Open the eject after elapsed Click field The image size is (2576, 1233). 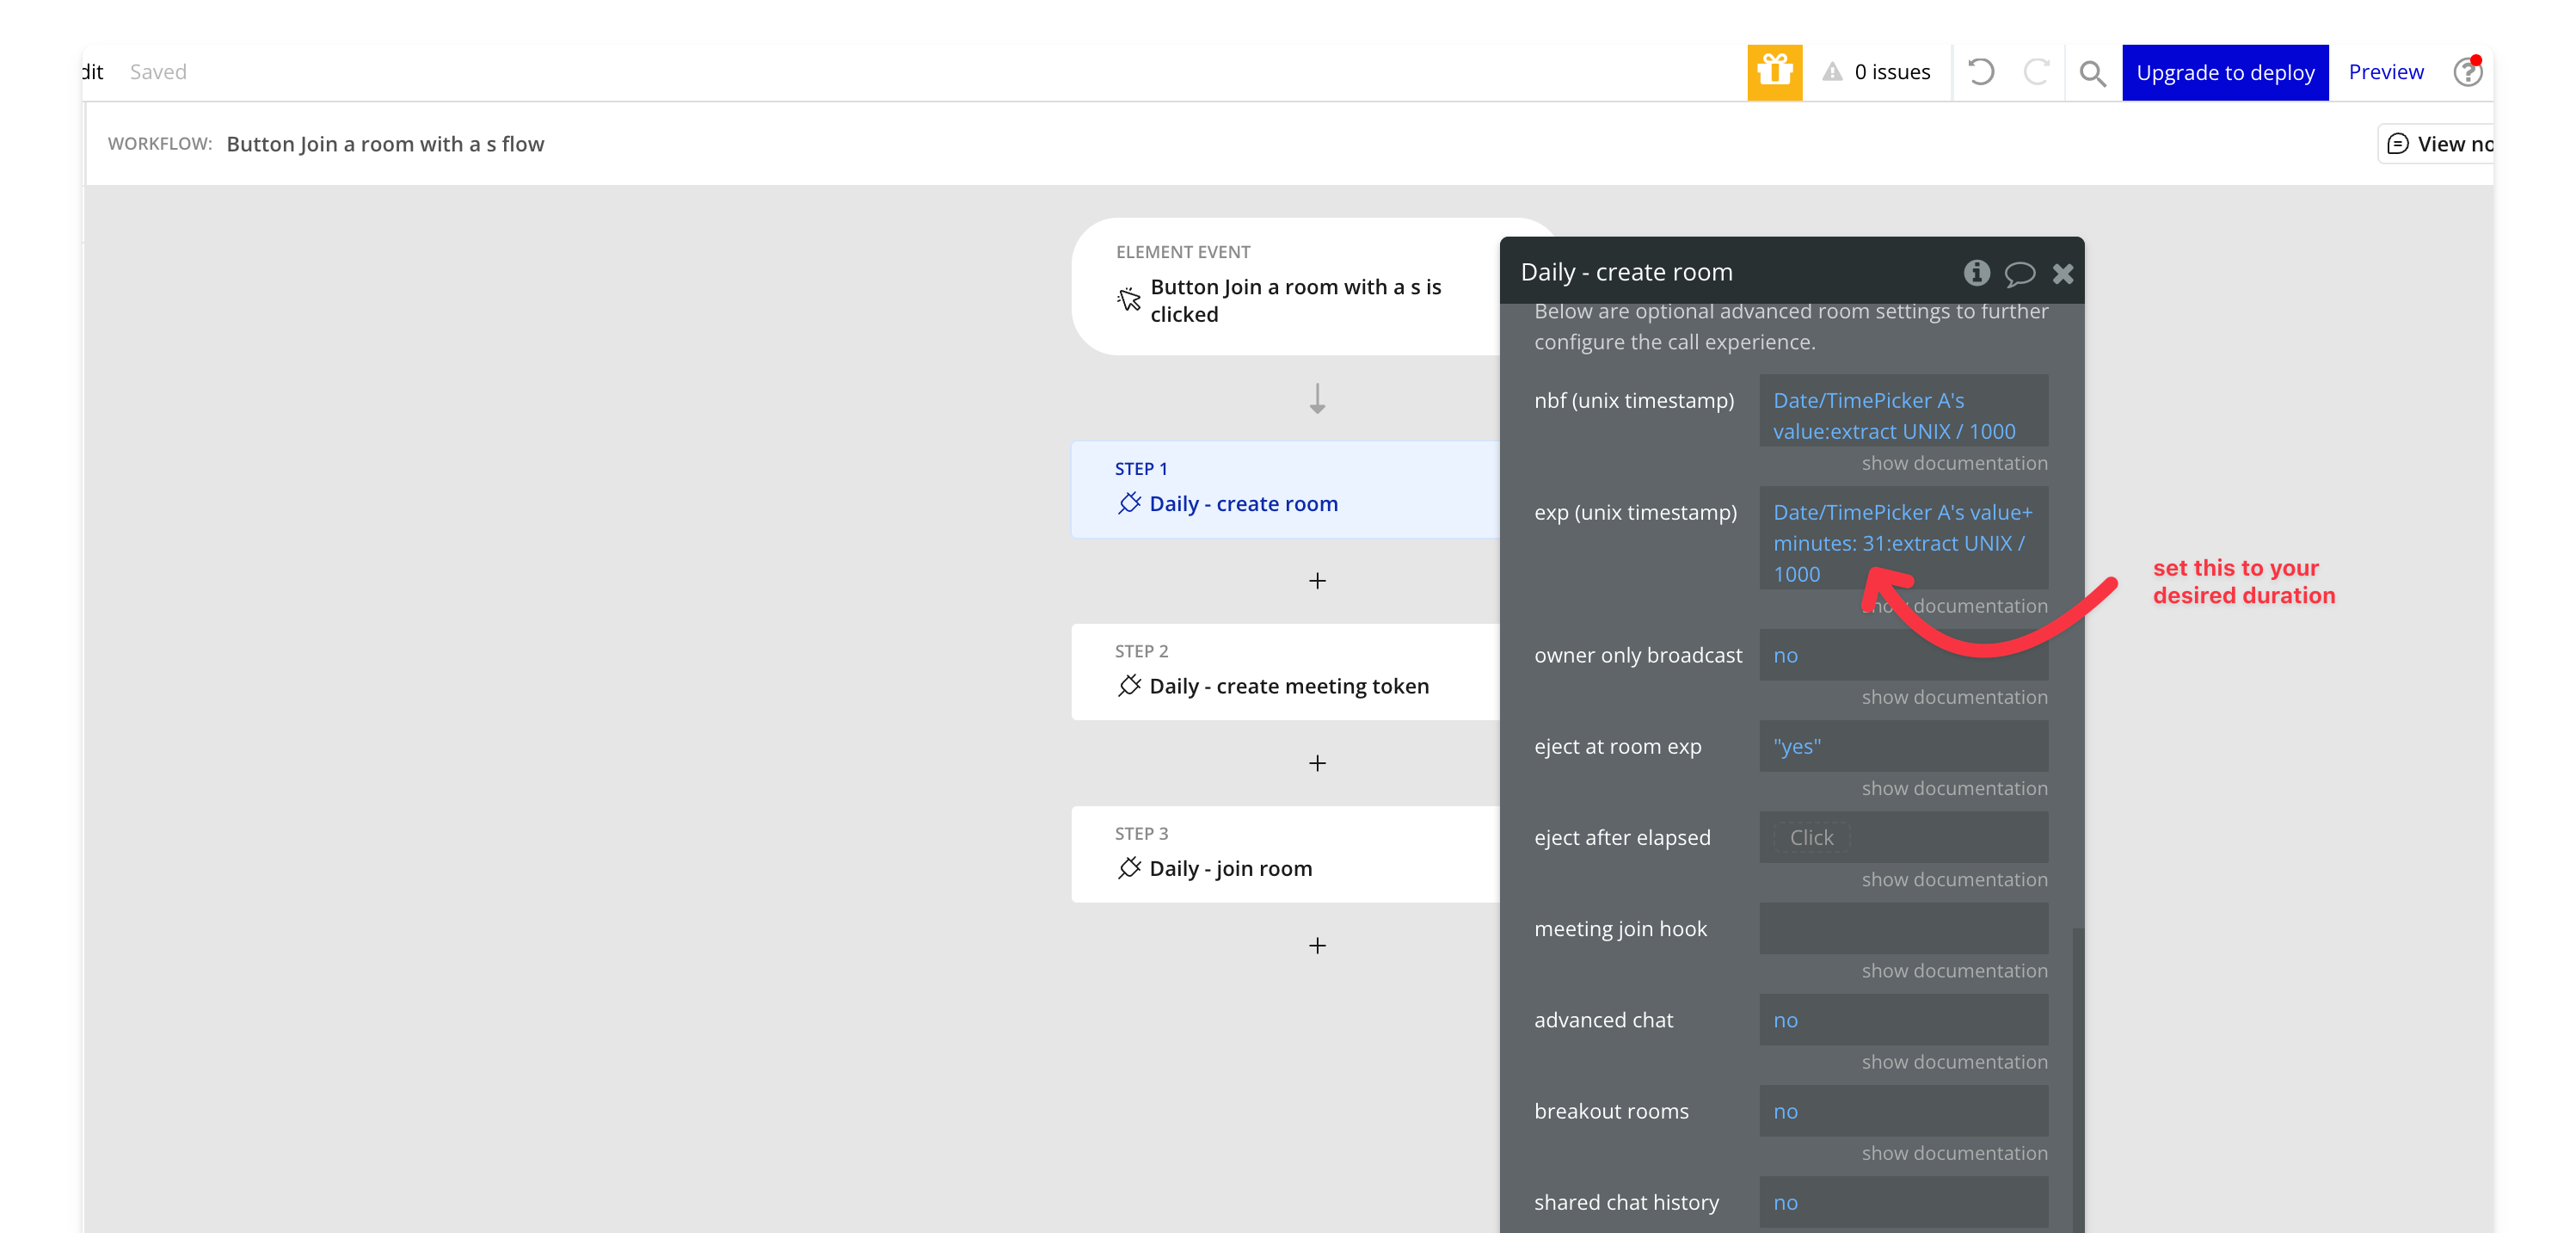(1812, 837)
